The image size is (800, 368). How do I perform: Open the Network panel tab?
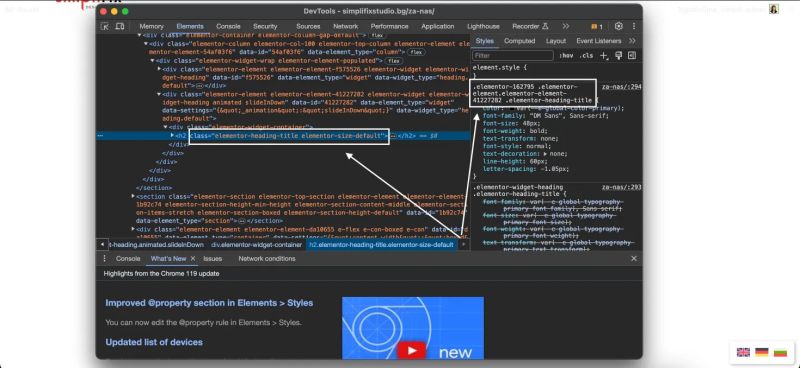345,27
